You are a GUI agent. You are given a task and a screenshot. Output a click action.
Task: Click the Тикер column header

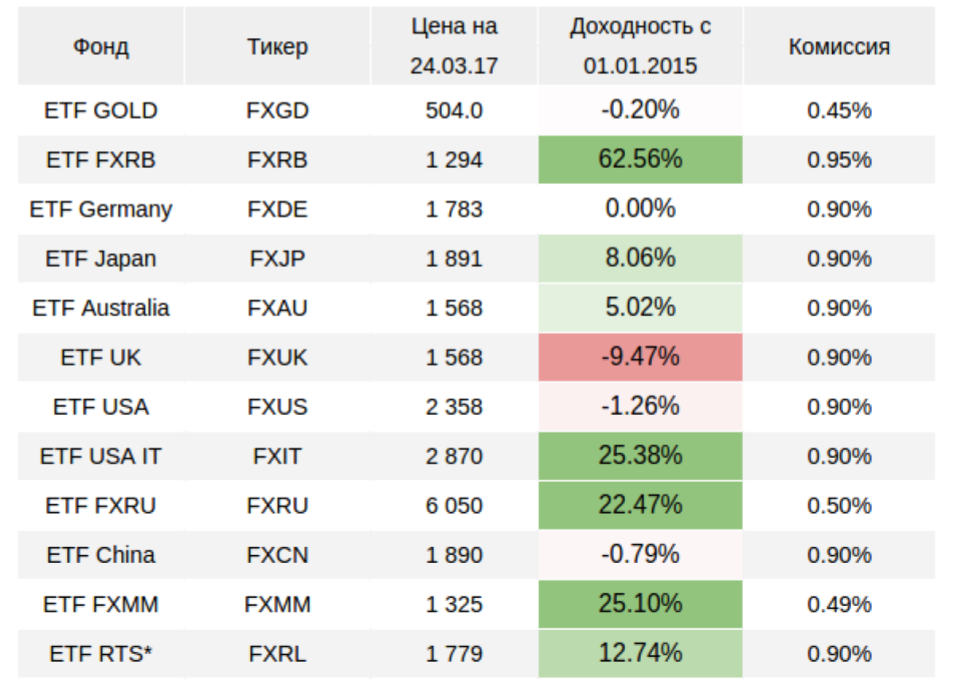click(x=277, y=47)
